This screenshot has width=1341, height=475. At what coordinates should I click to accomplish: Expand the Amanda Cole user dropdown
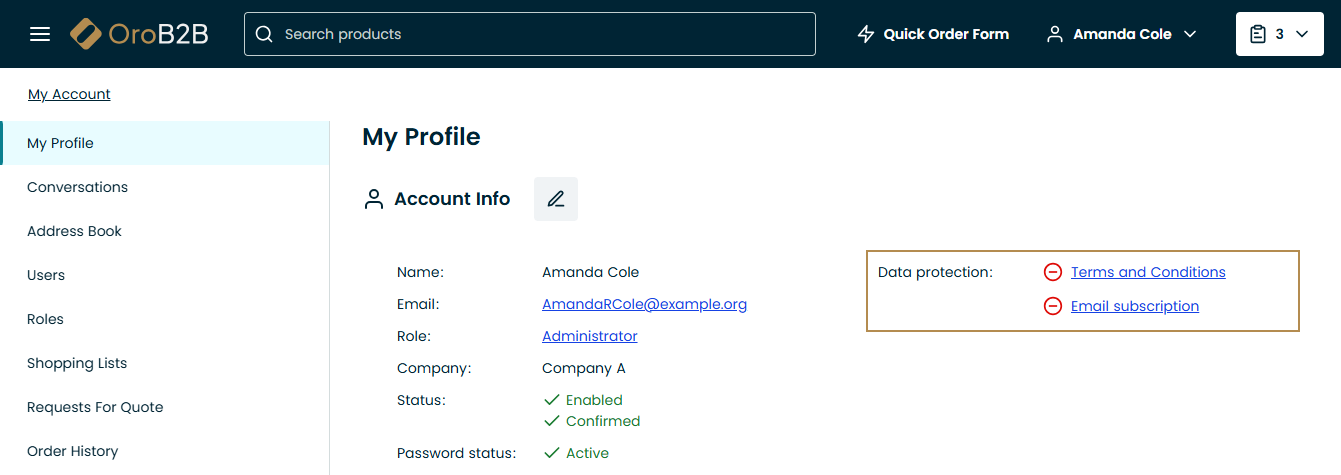pos(1190,34)
